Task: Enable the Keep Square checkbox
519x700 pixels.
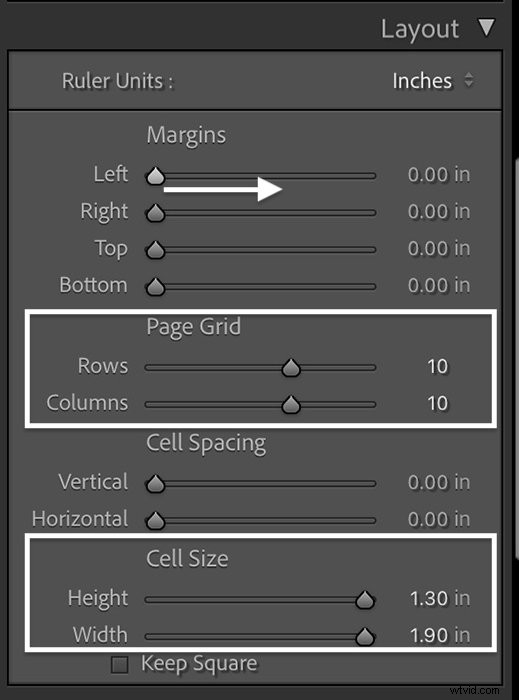Action: (x=120, y=664)
